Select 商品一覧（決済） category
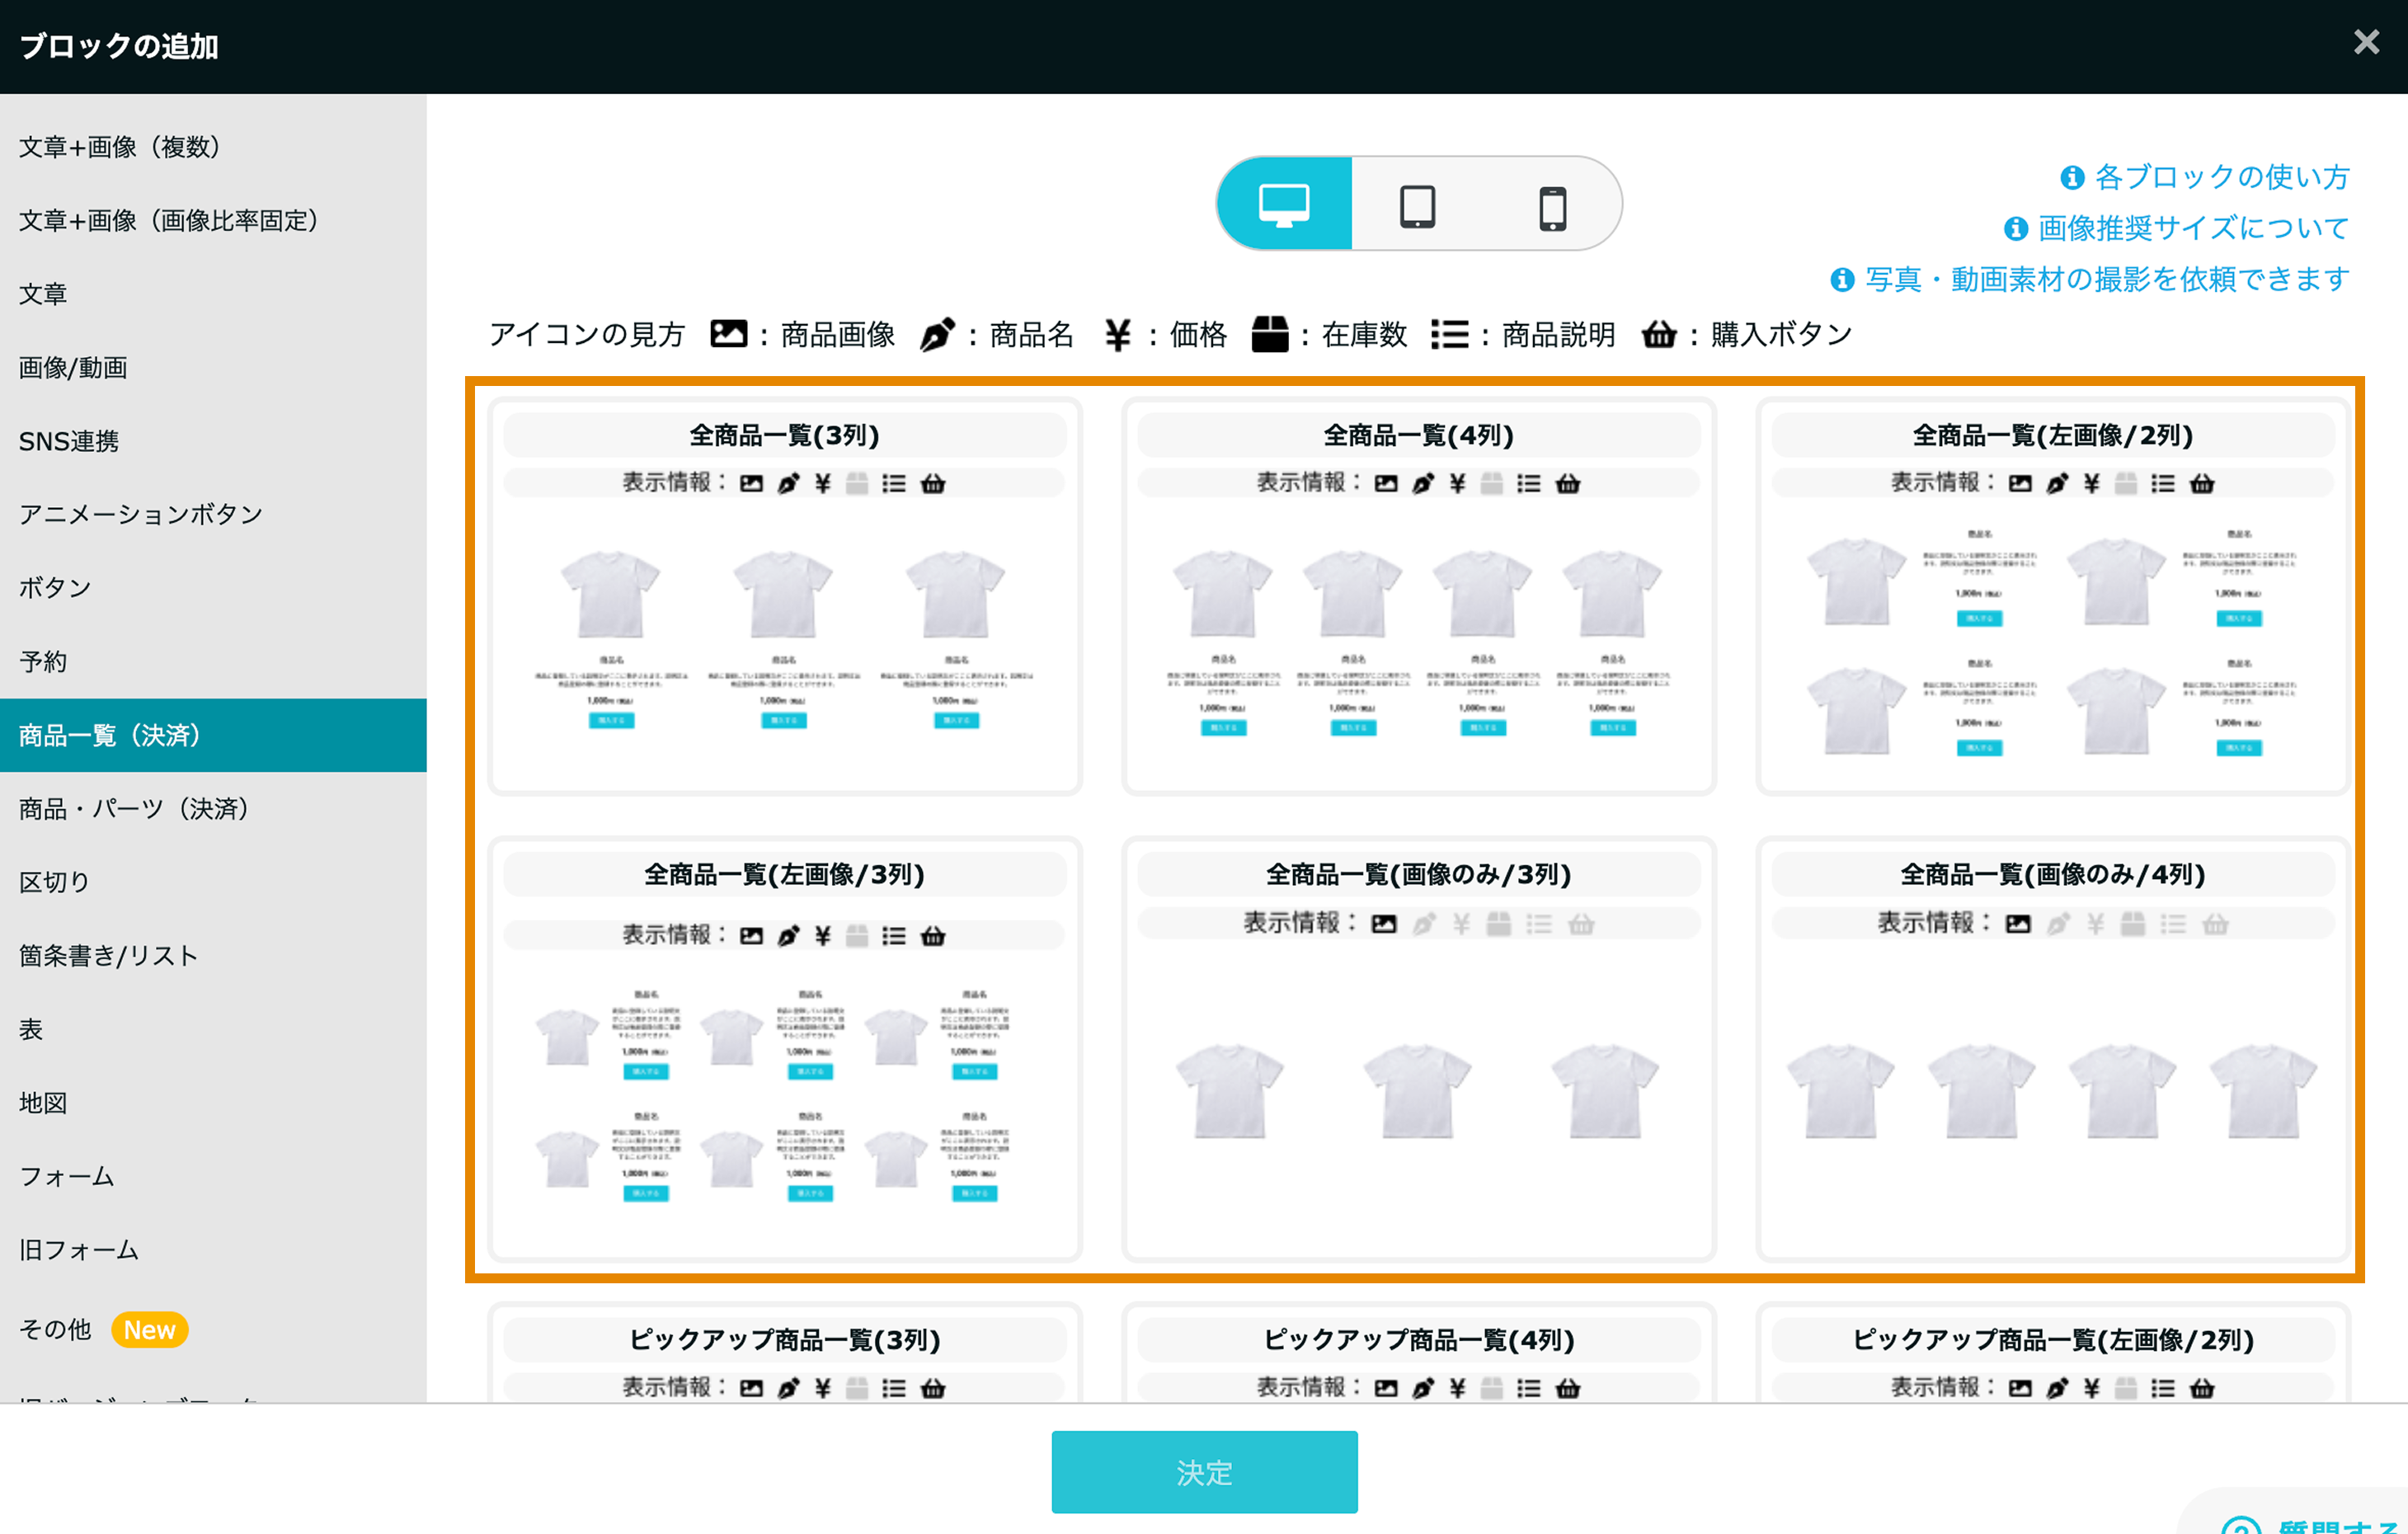The image size is (2408, 1534). 213,735
